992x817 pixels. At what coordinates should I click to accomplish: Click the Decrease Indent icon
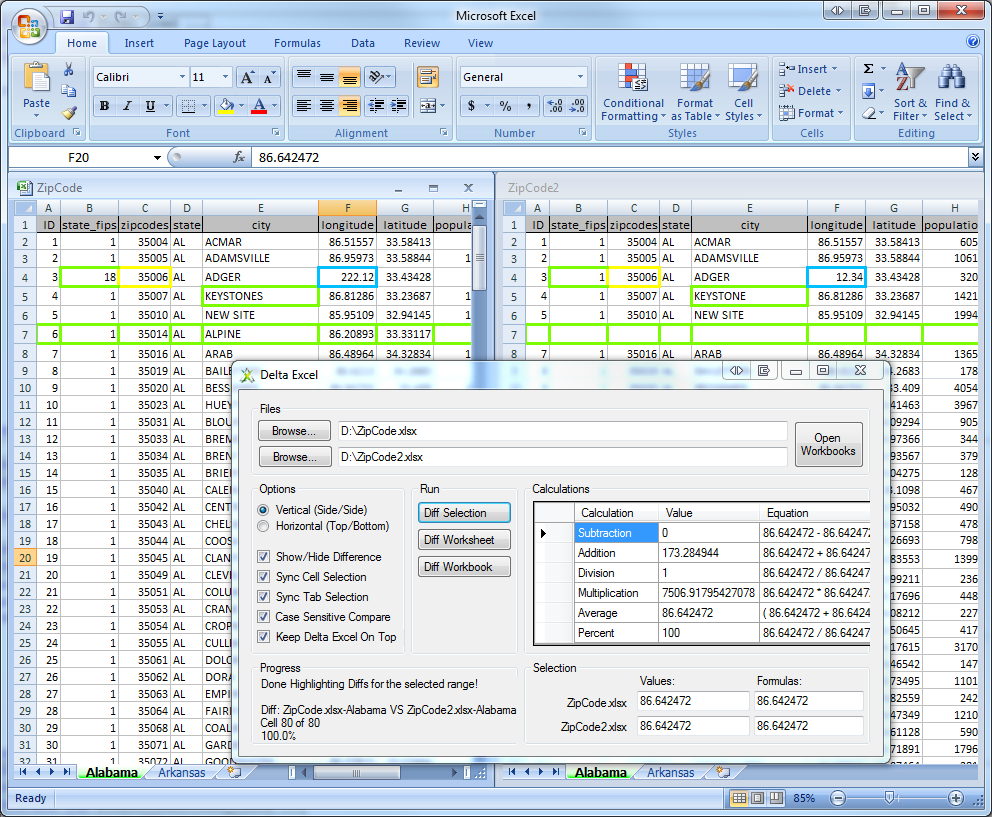point(376,106)
